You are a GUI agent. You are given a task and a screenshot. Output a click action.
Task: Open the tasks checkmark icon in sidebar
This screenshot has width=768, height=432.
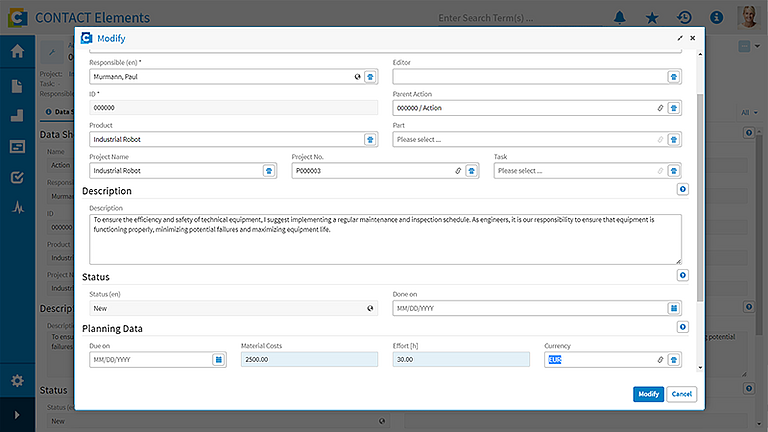tap(17, 177)
